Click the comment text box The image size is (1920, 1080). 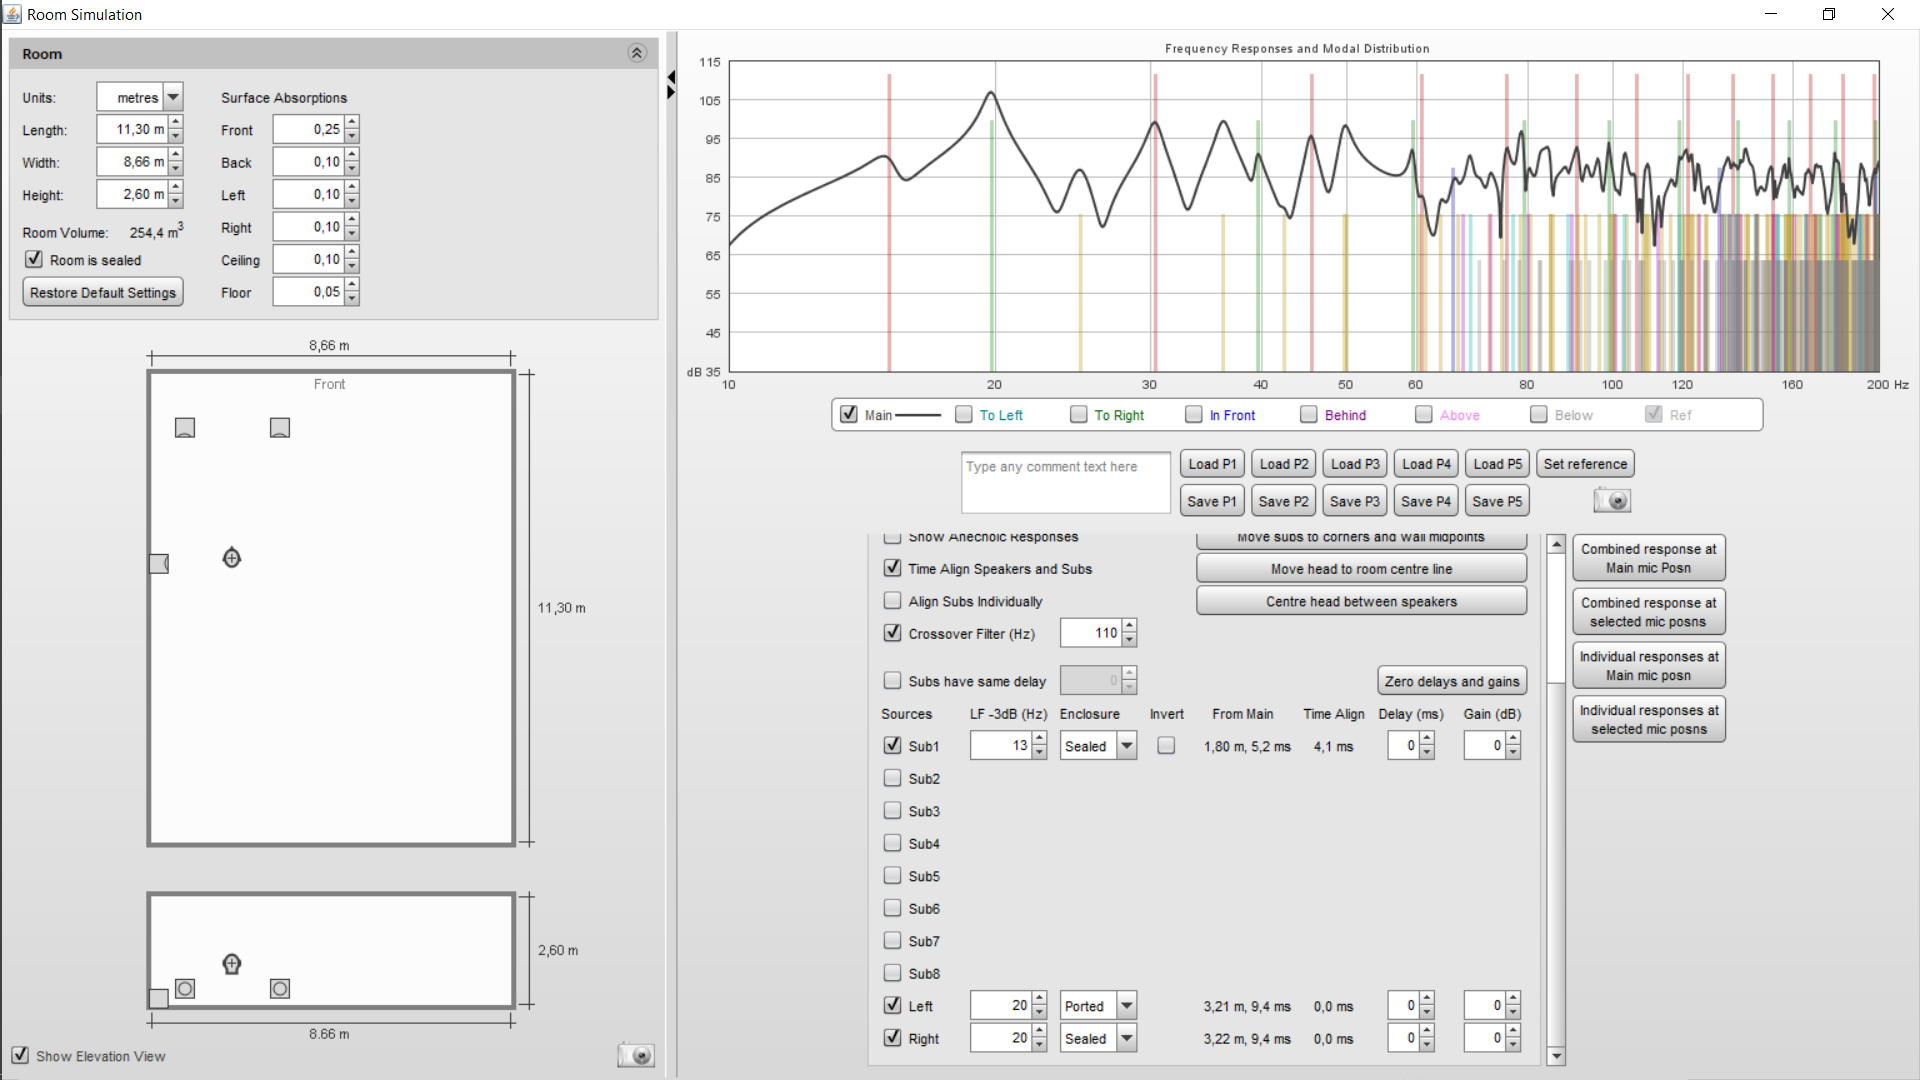1065,483
